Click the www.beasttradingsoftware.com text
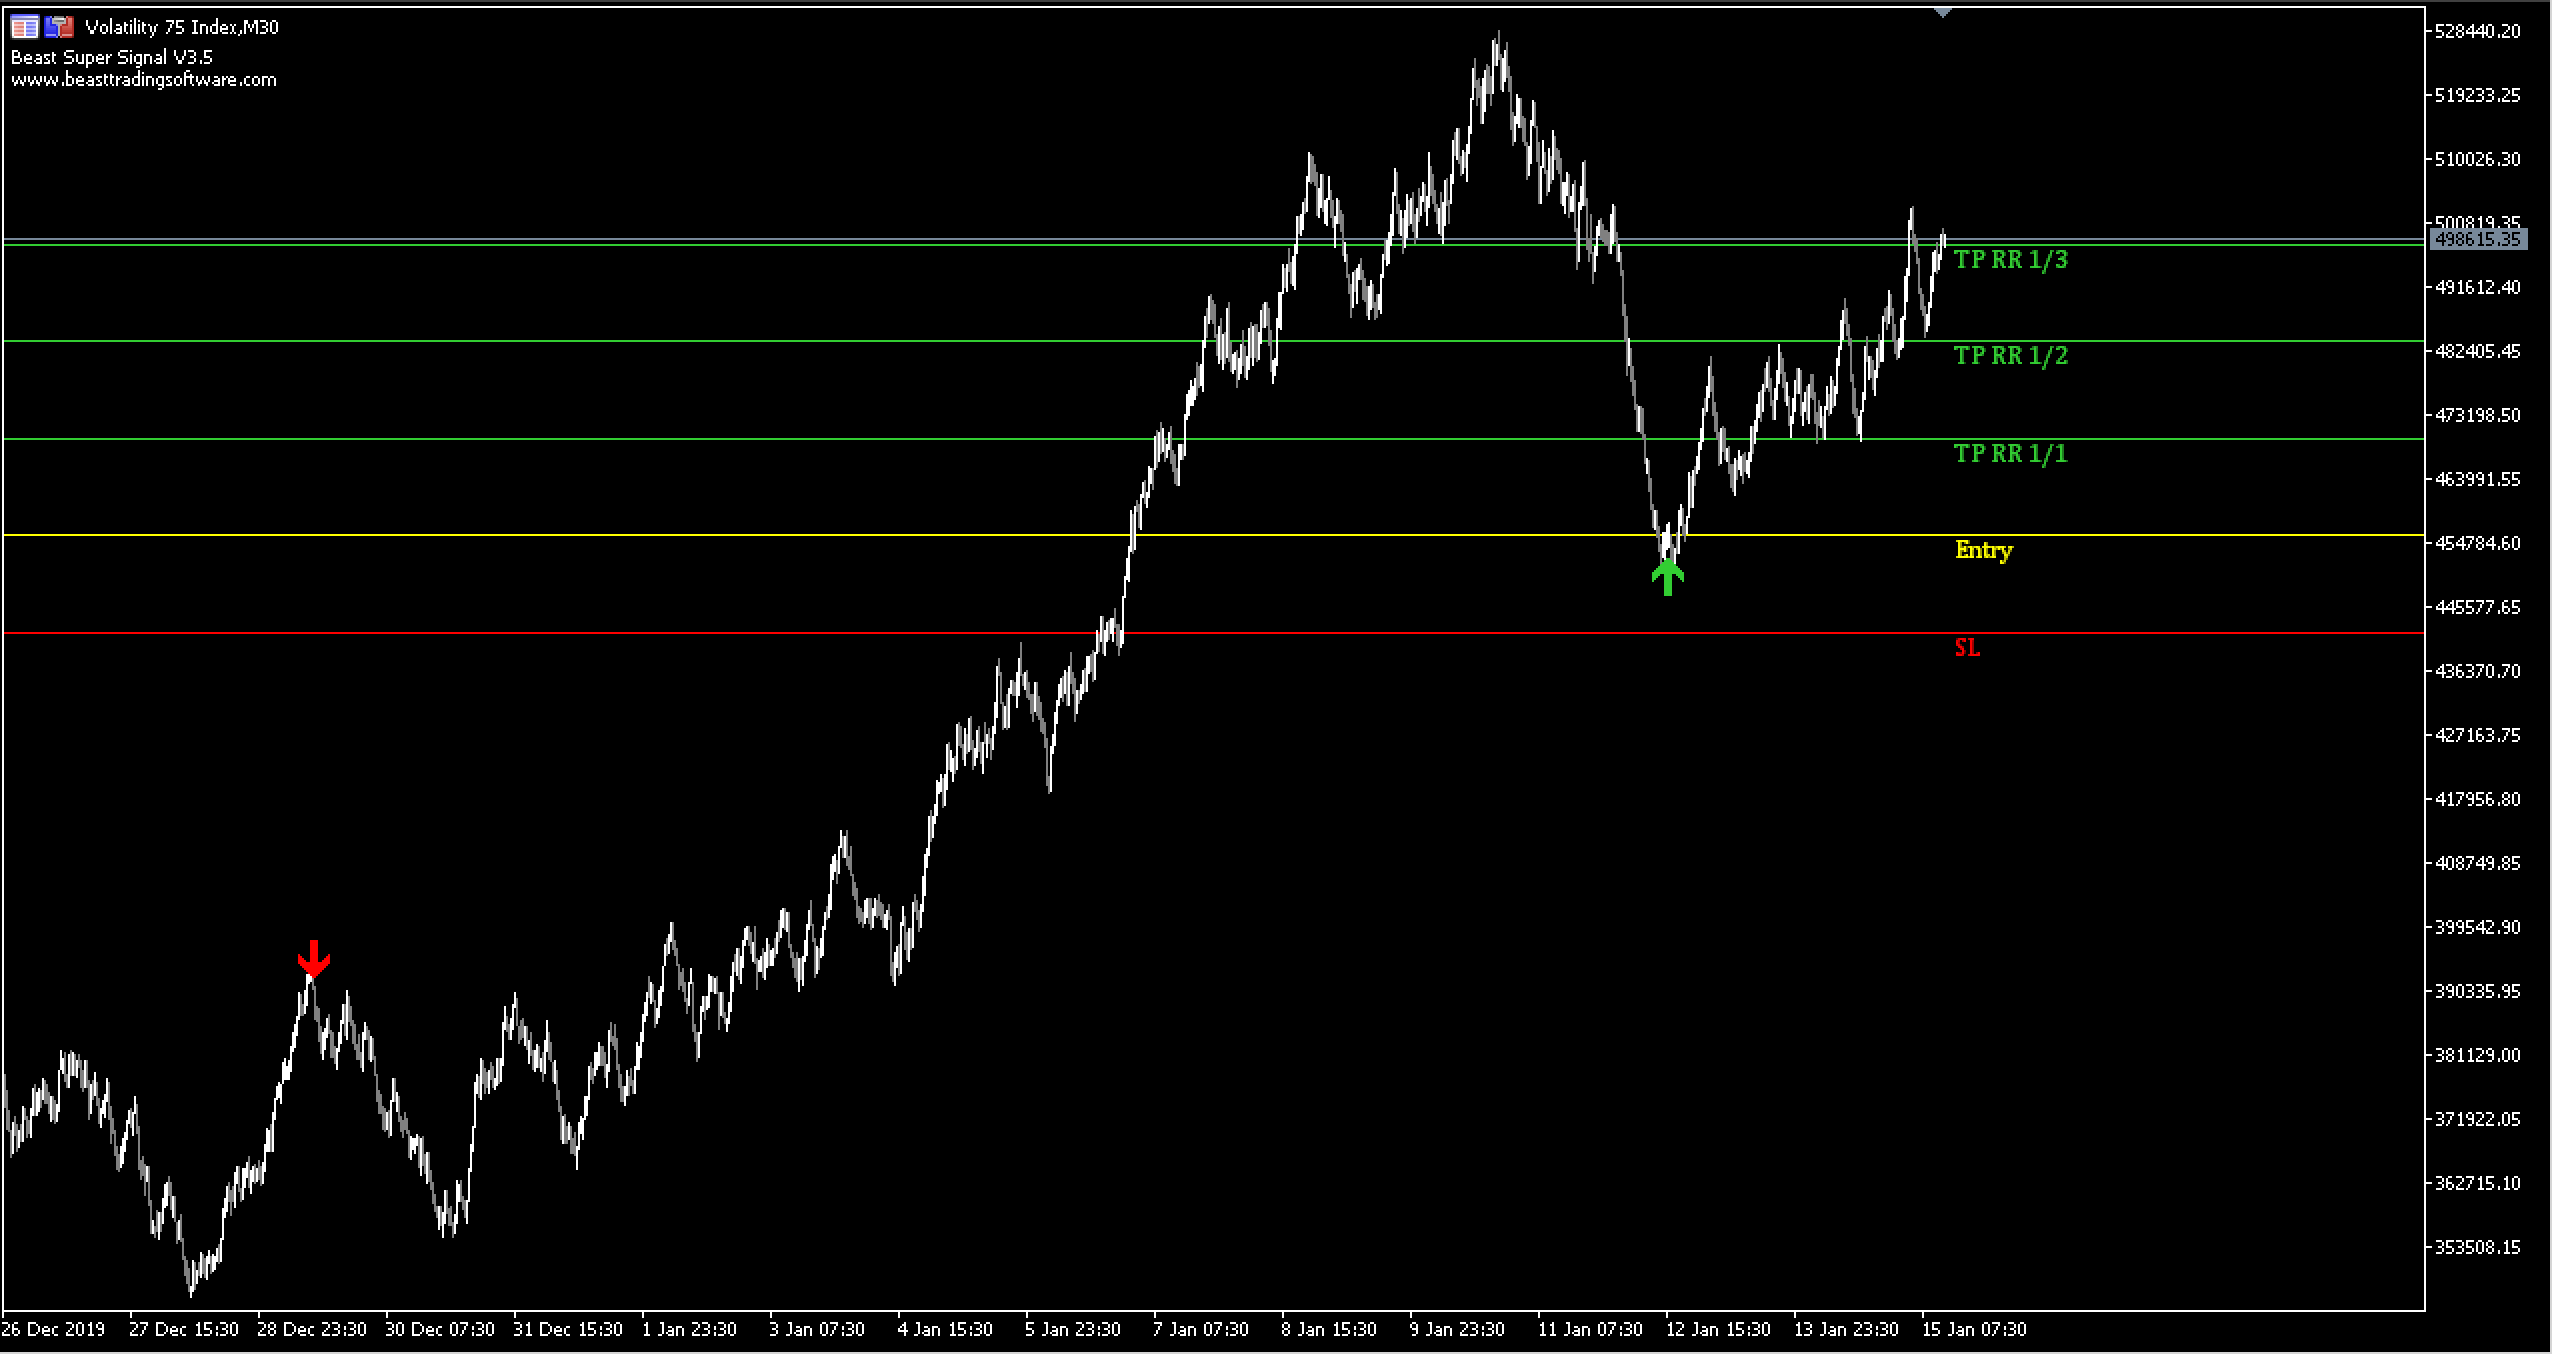This screenshot has height=1354, width=2554. [x=144, y=80]
